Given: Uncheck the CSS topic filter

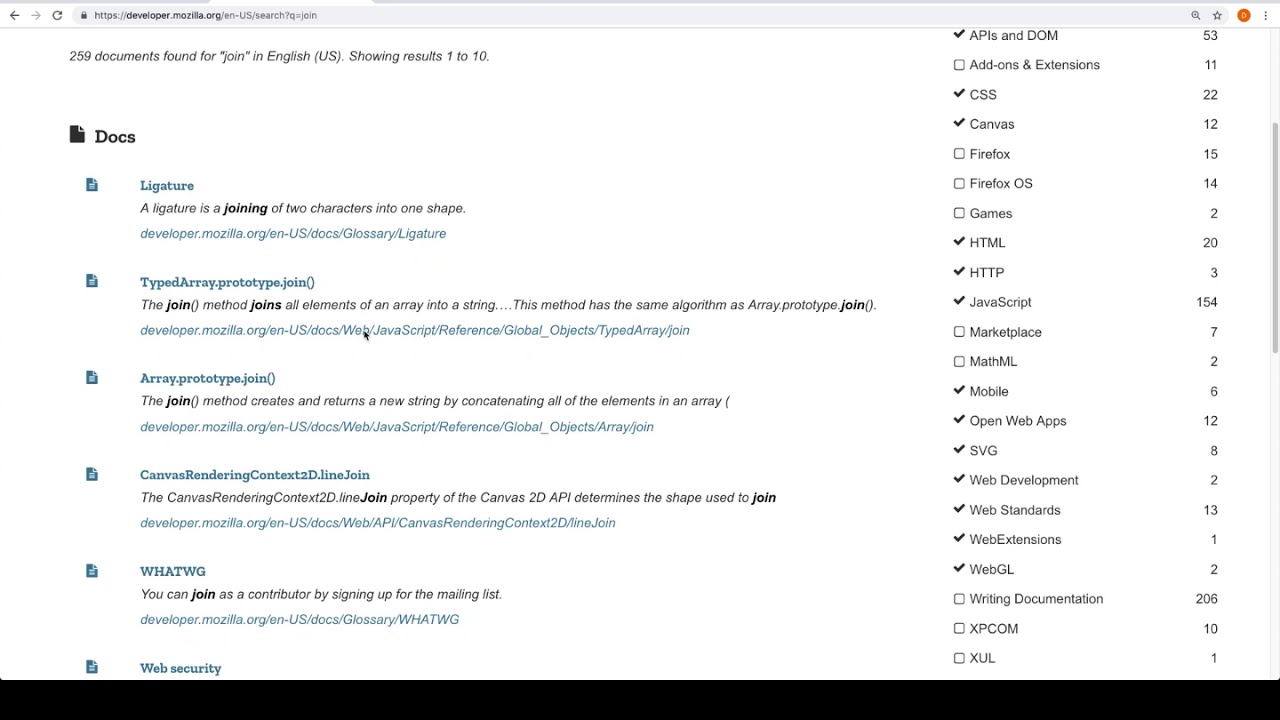Looking at the screenshot, I should click(959, 94).
